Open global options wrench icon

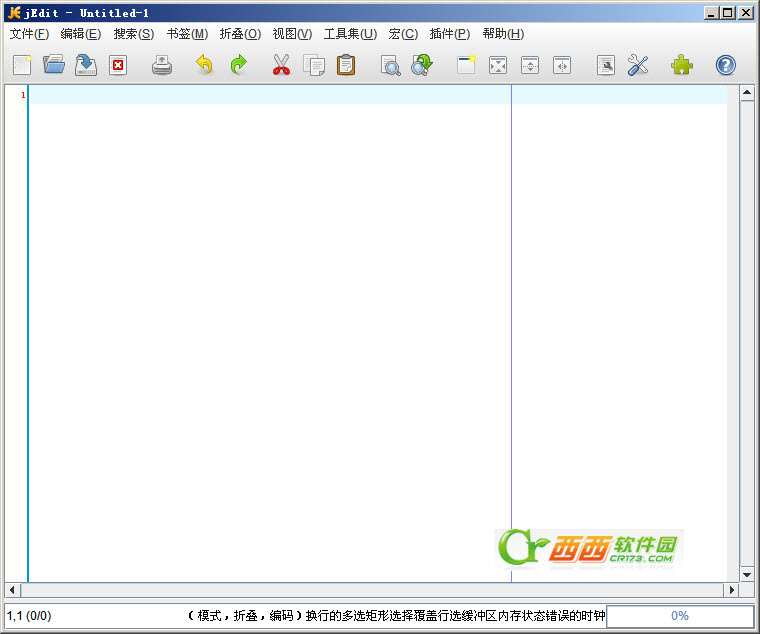638,65
